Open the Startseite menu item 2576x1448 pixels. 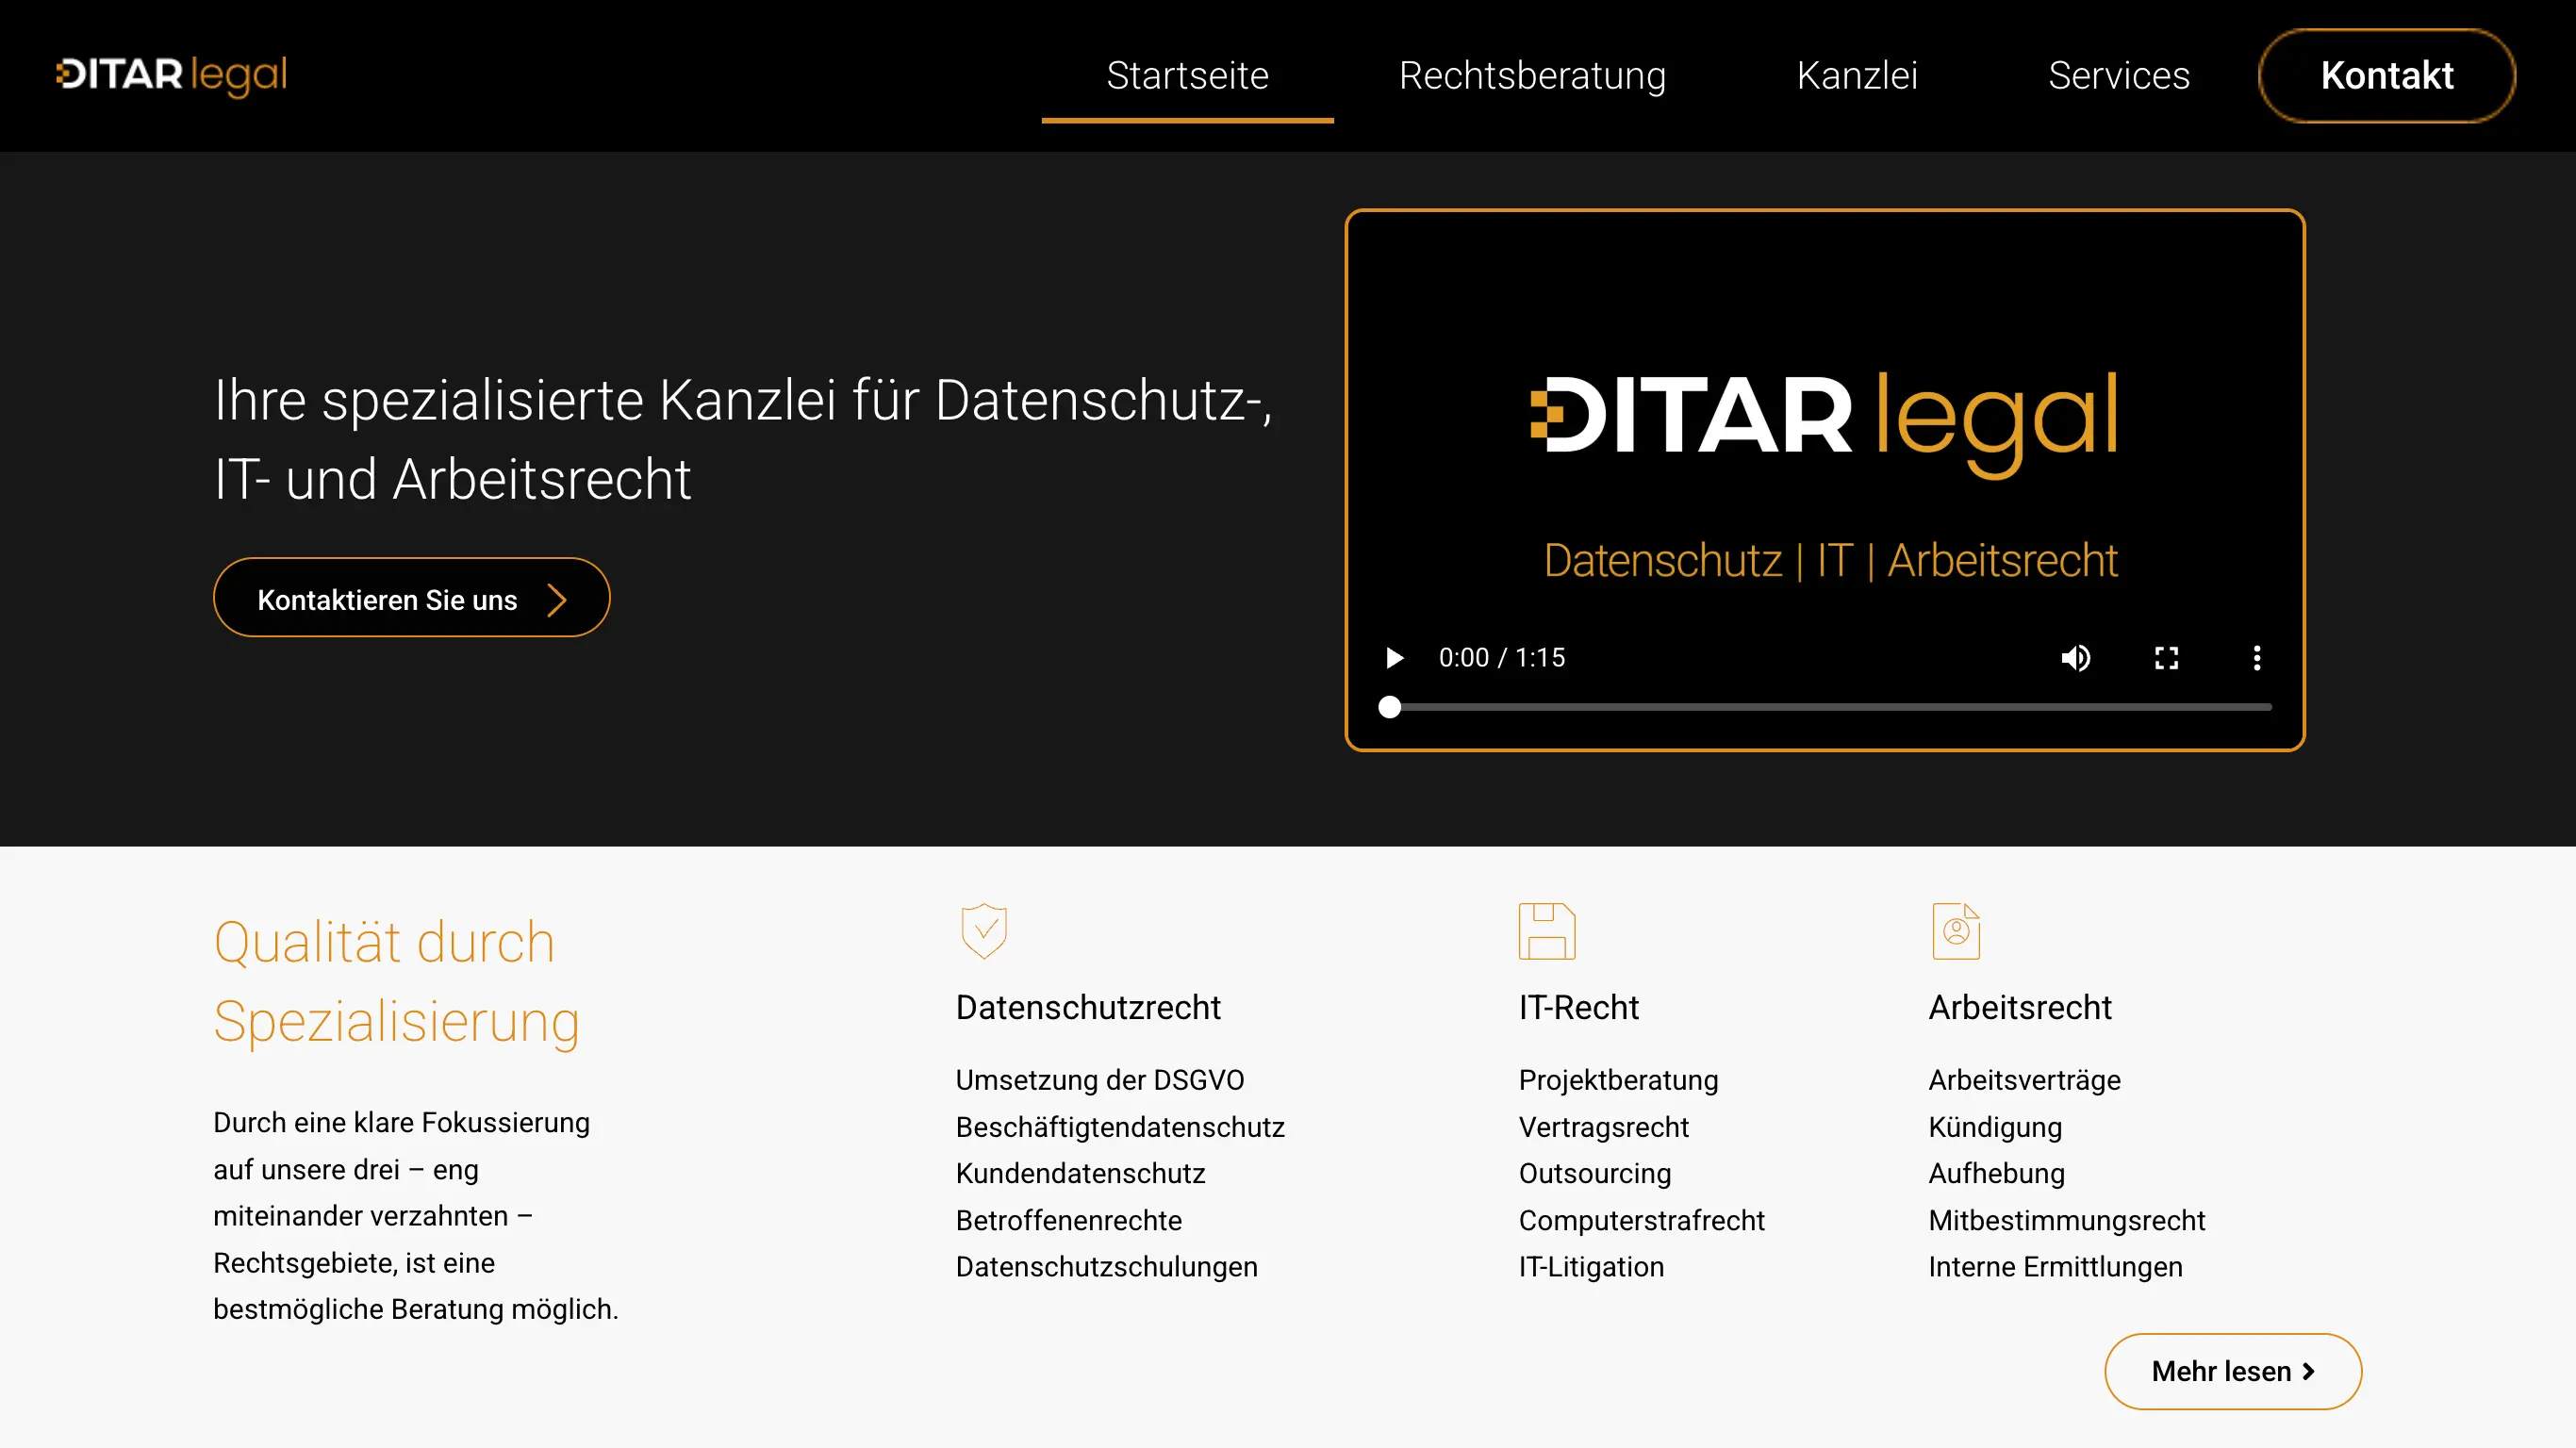1187,76
